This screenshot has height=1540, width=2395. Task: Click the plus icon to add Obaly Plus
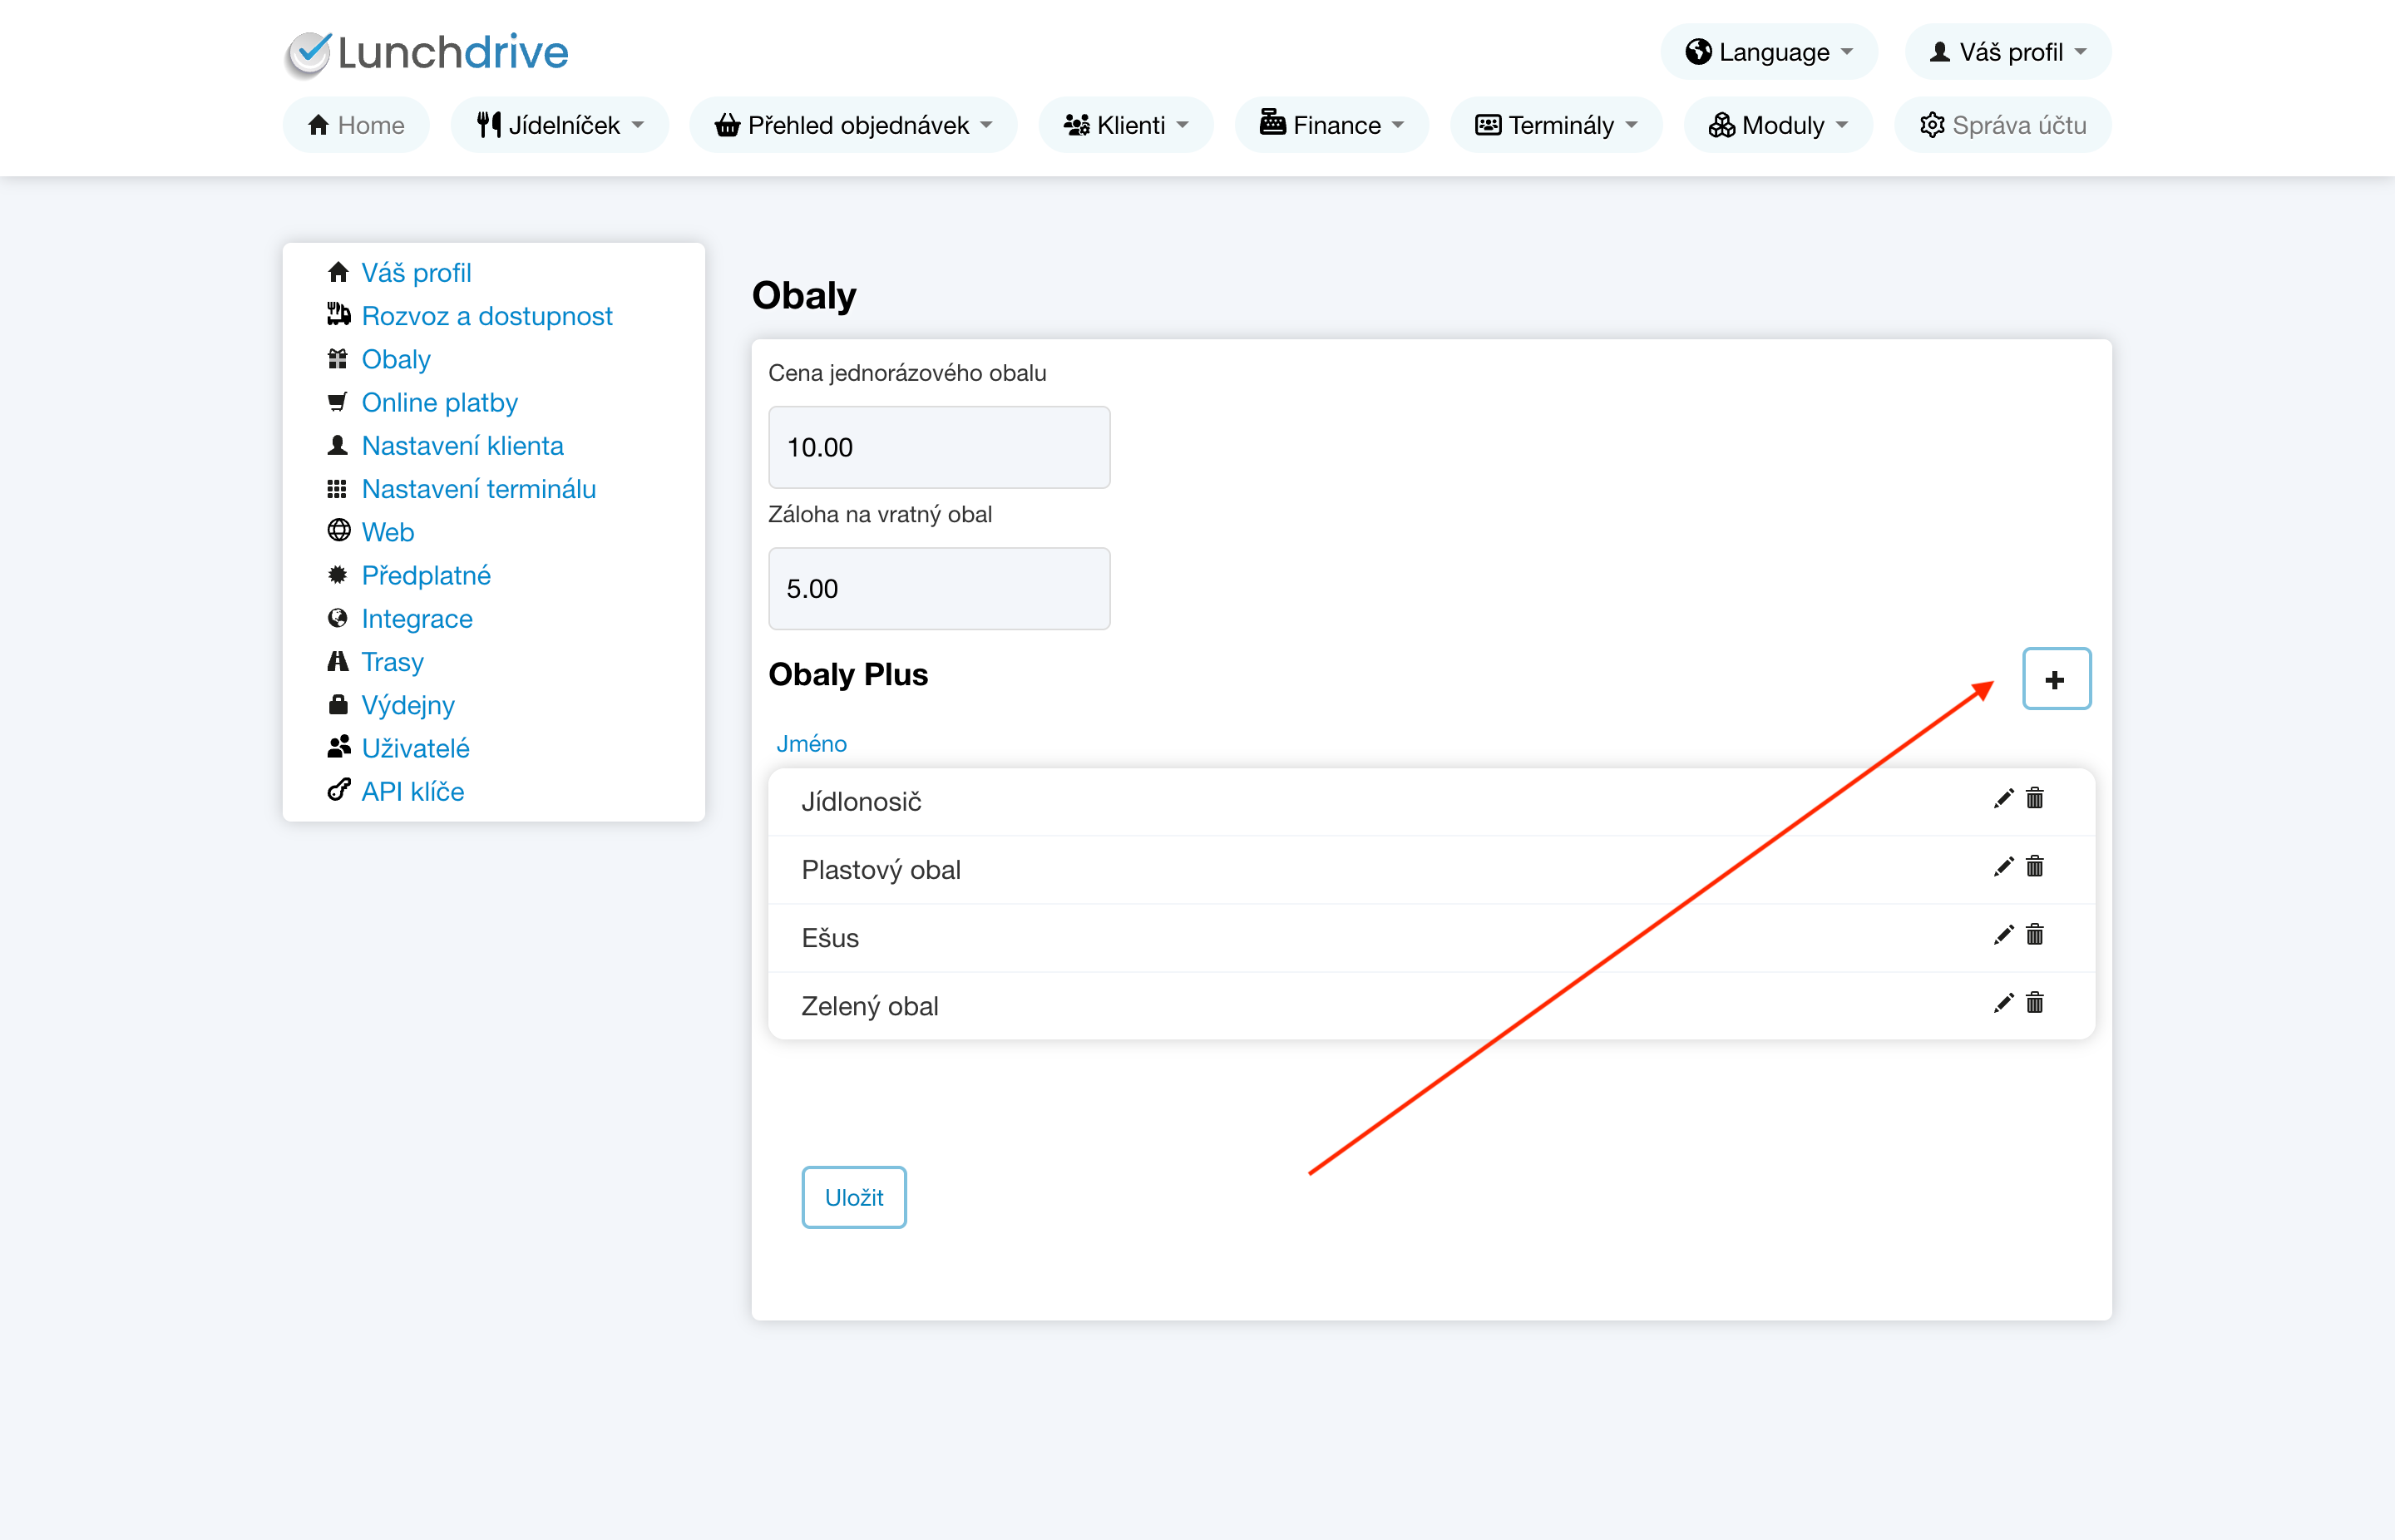coord(2055,679)
